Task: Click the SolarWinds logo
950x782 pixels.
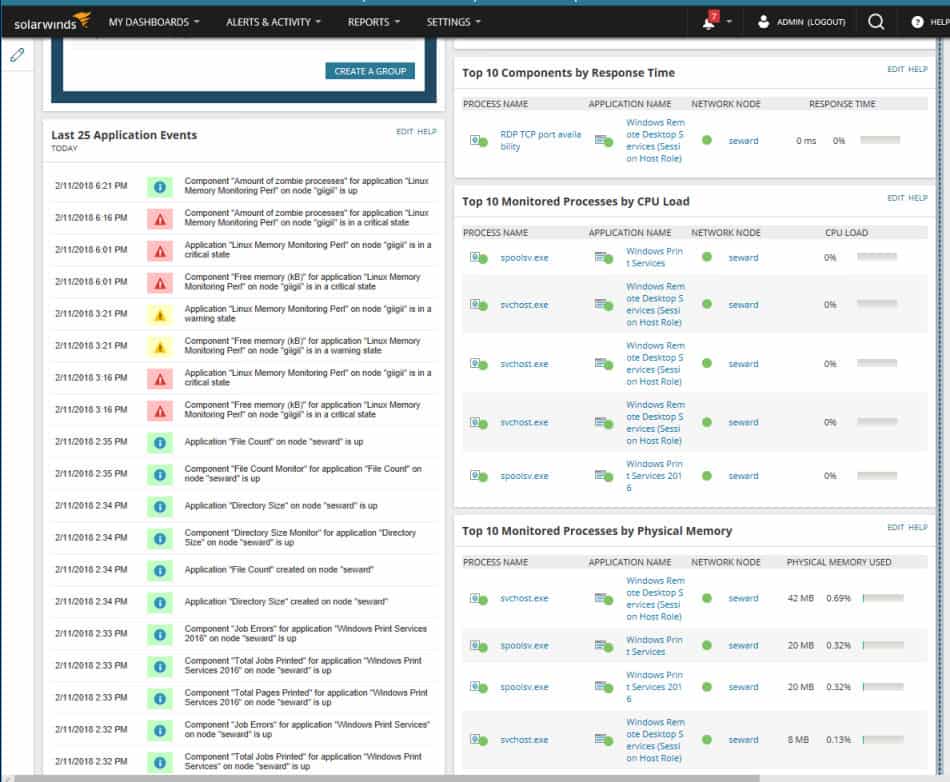Action: coord(52,22)
